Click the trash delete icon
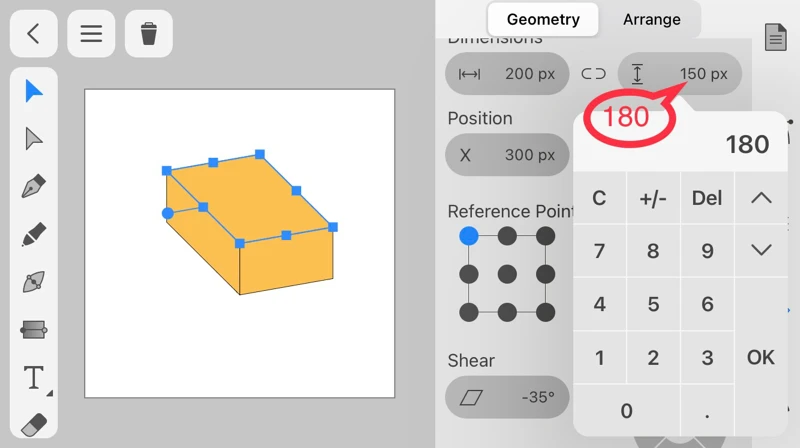Viewport: 800px width, 448px height. [149, 34]
